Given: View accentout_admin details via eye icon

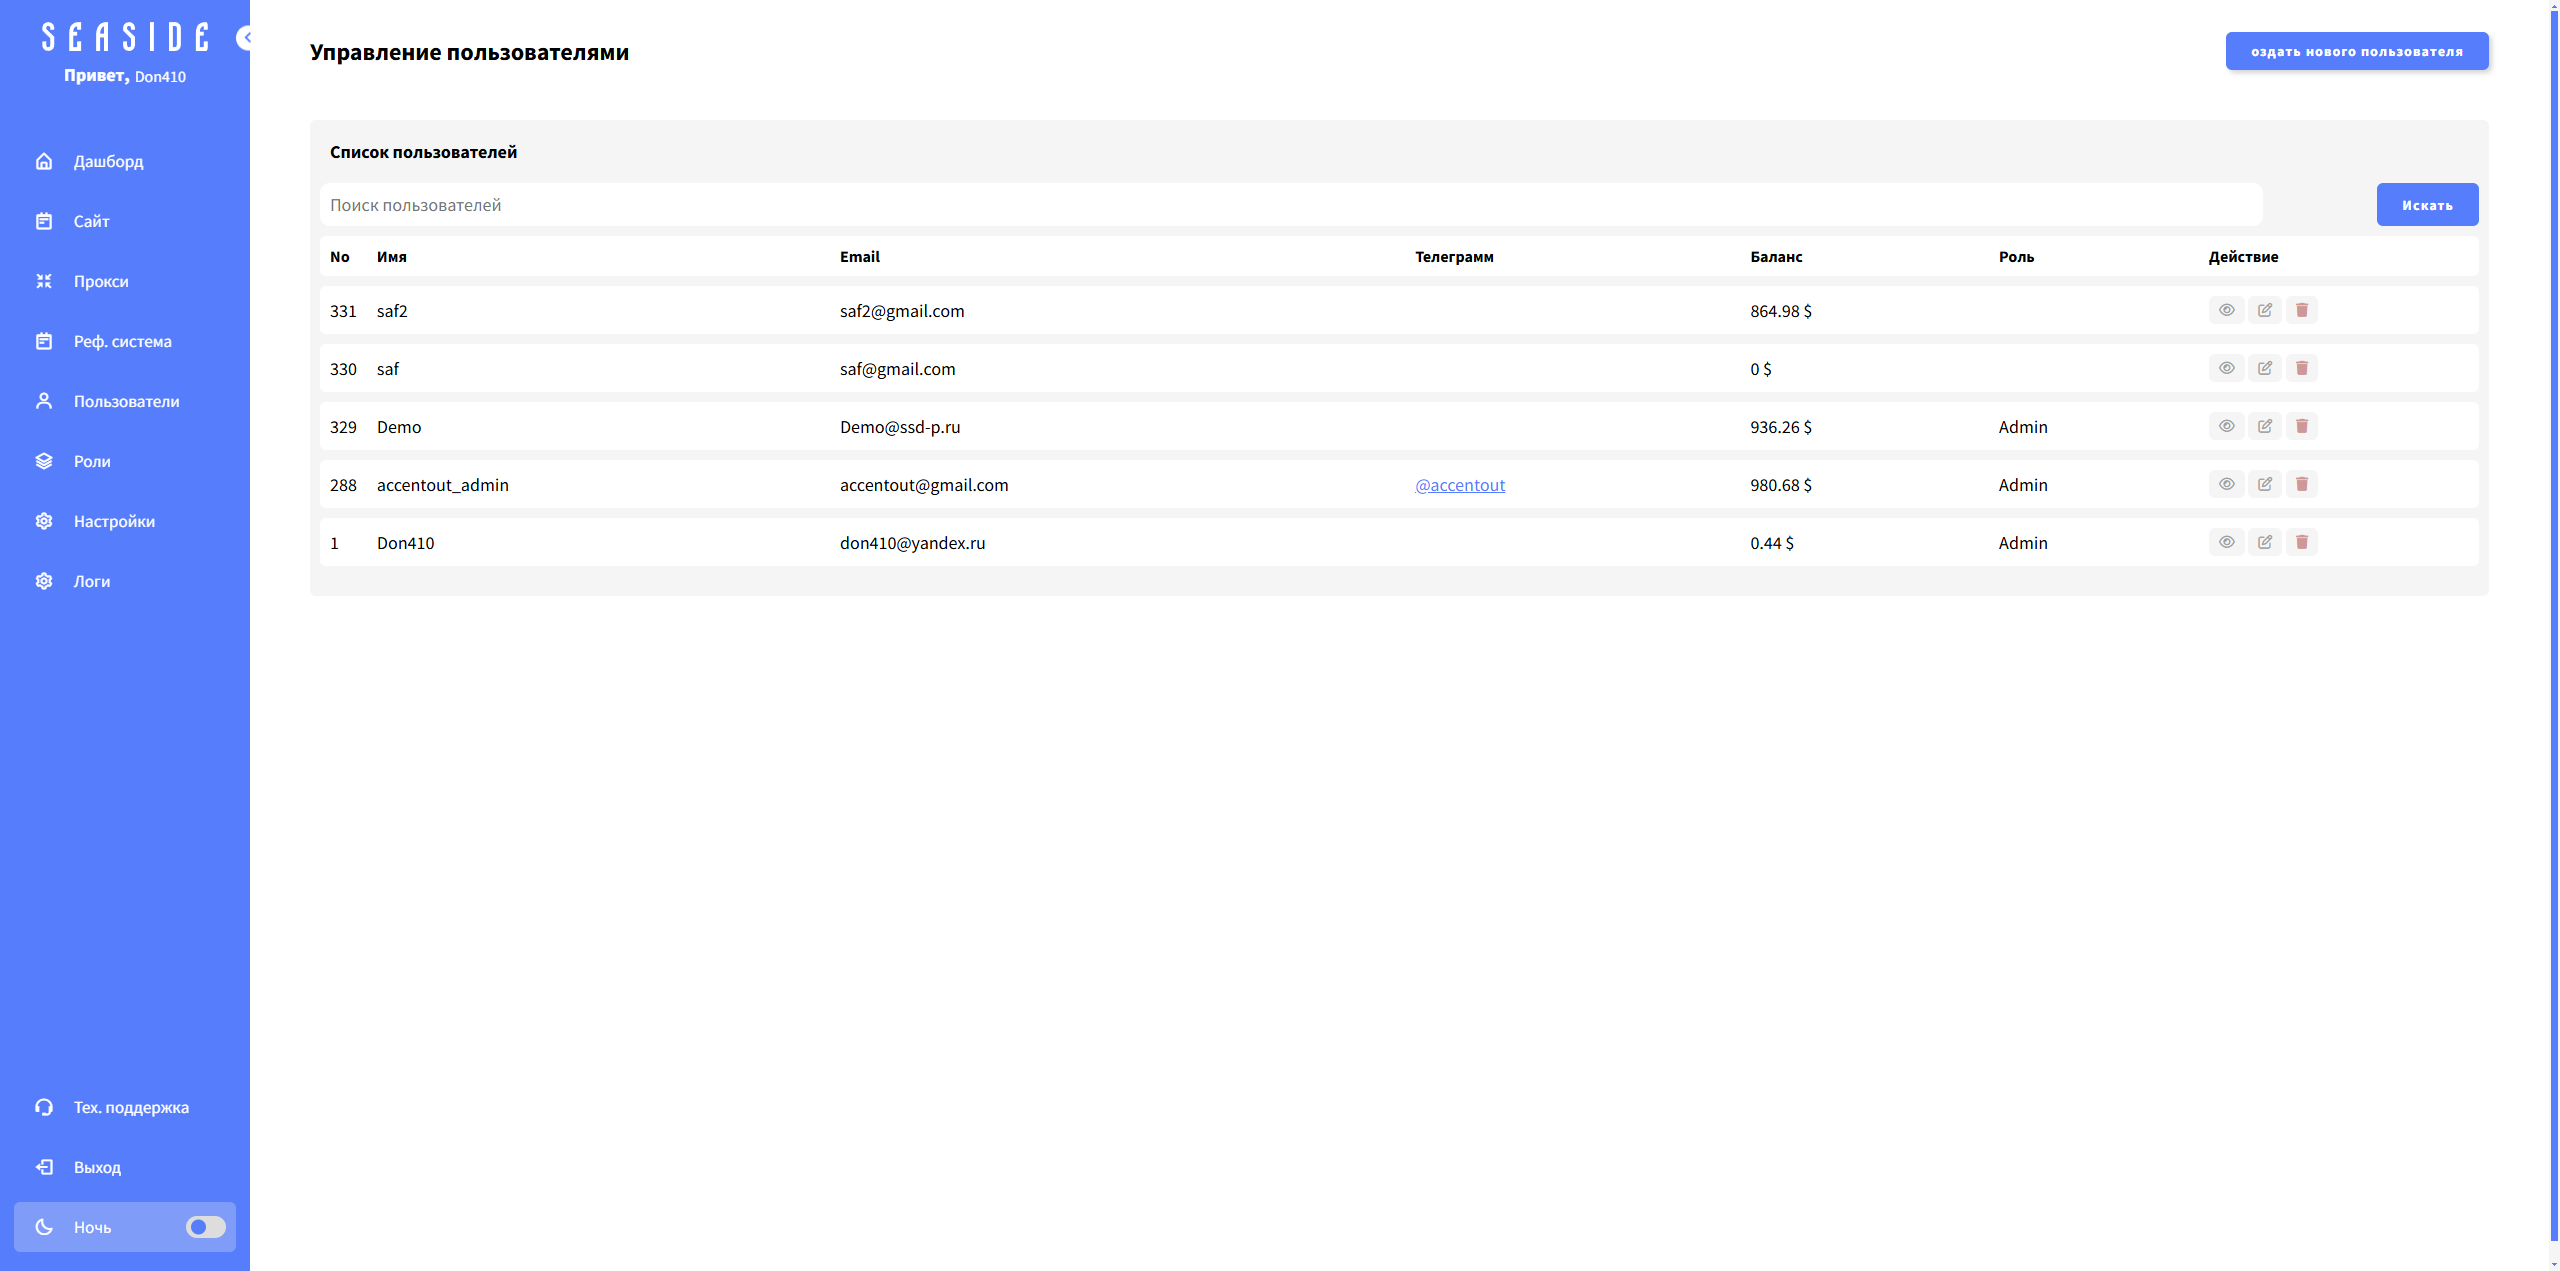Looking at the screenshot, I should 2226,484.
